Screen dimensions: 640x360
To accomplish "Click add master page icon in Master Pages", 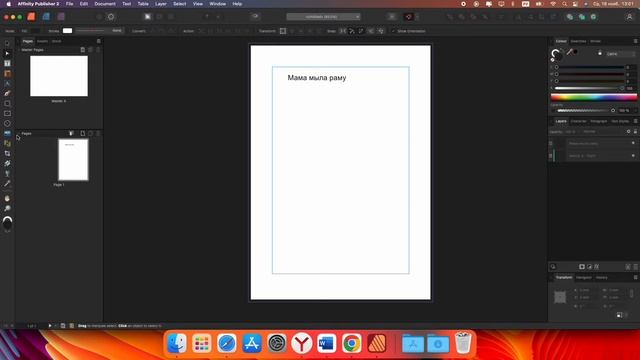I will (82, 50).
